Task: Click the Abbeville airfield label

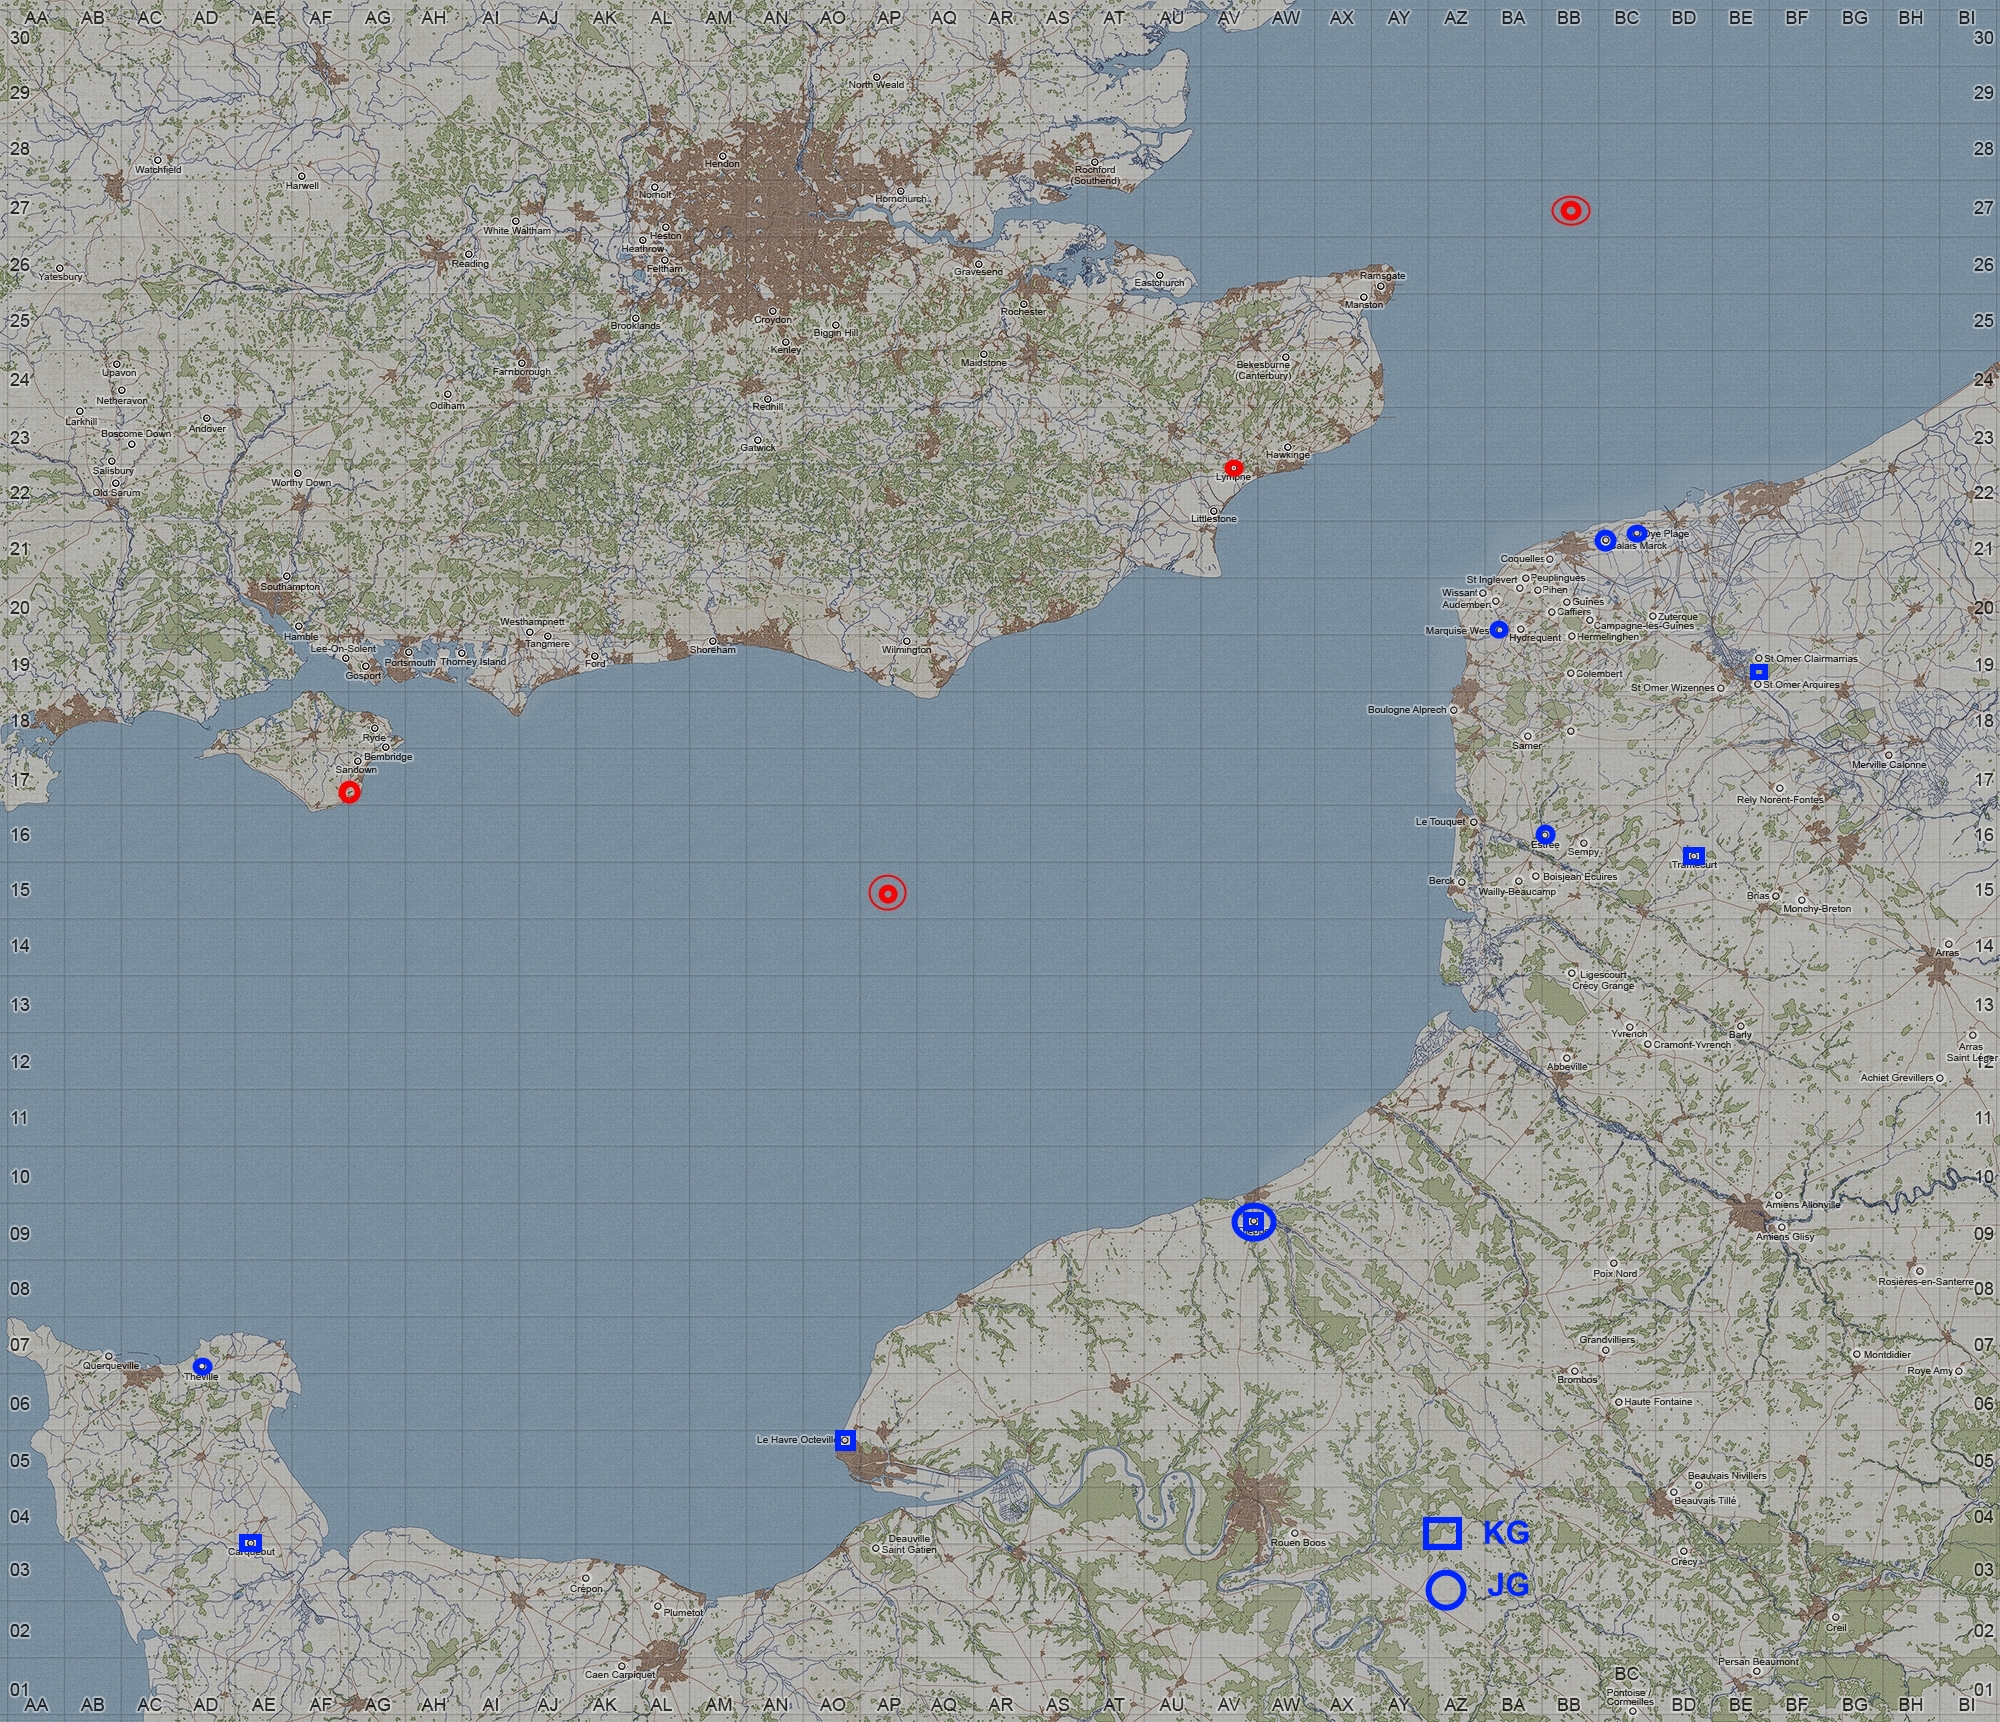Action: coord(1567,1066)
